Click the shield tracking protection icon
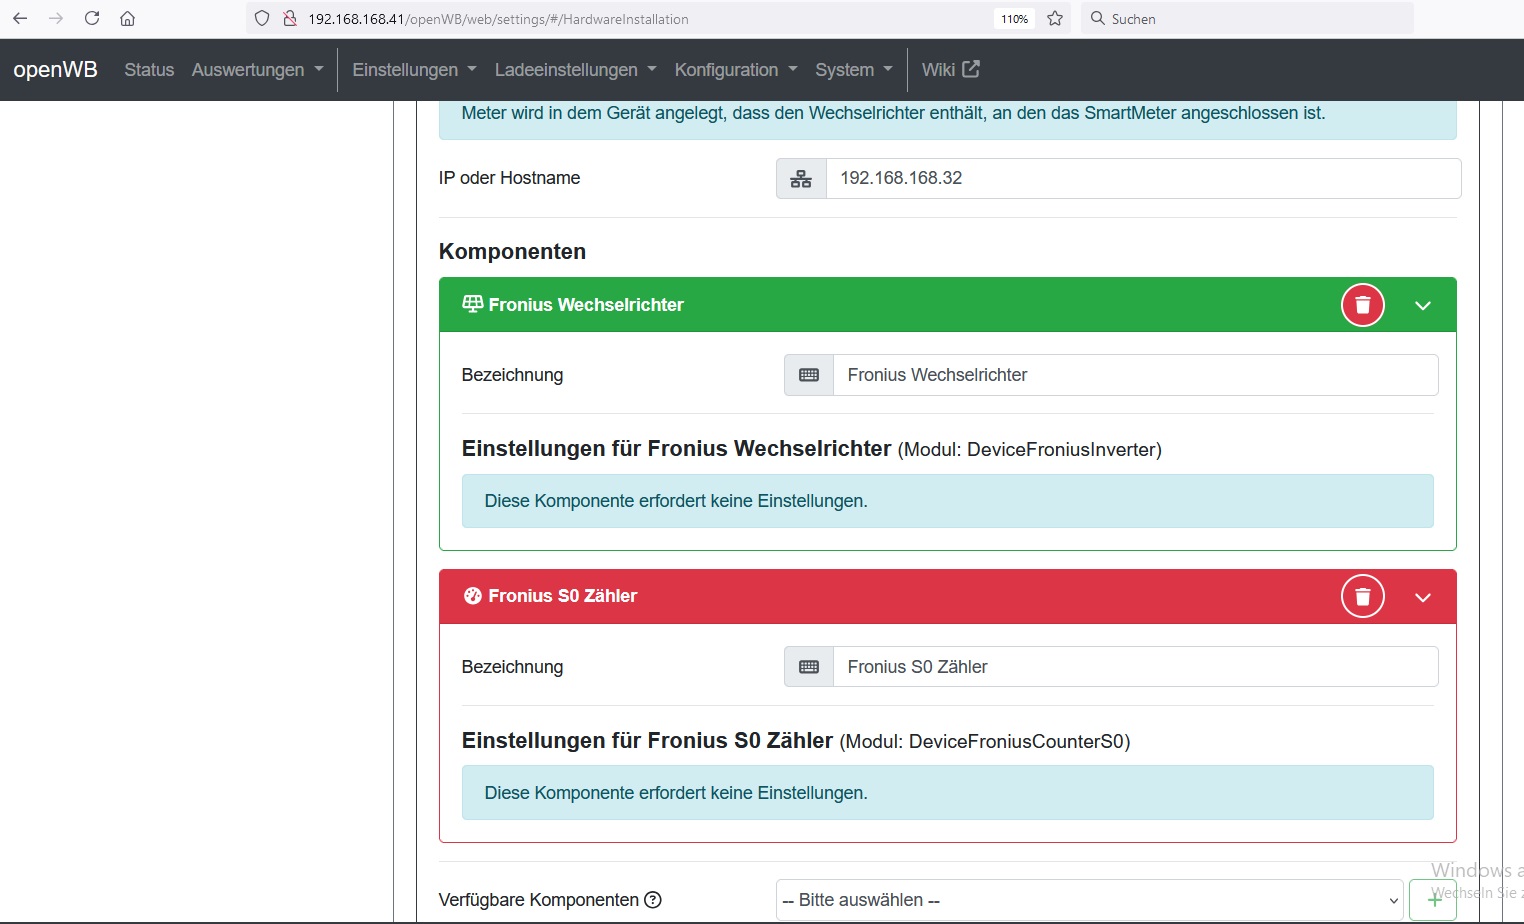The height and width of the screenshot is (924, 1524). pos(262,18)
